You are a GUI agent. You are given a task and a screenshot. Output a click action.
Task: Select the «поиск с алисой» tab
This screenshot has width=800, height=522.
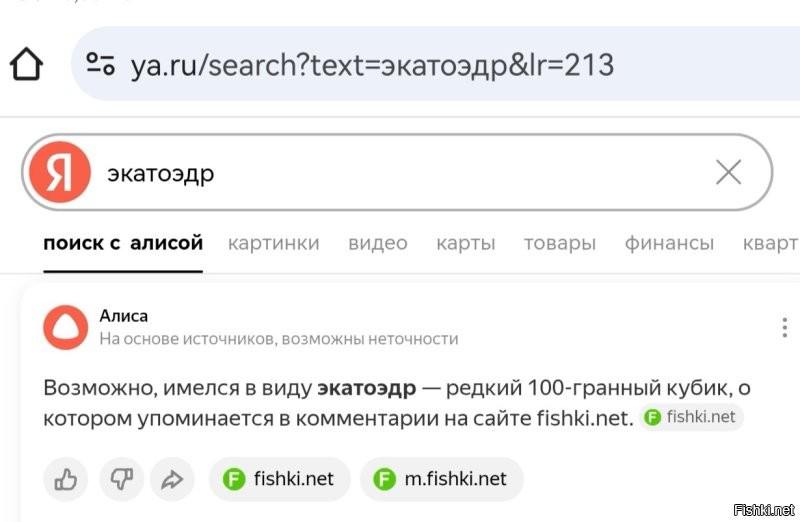[123, 243]
